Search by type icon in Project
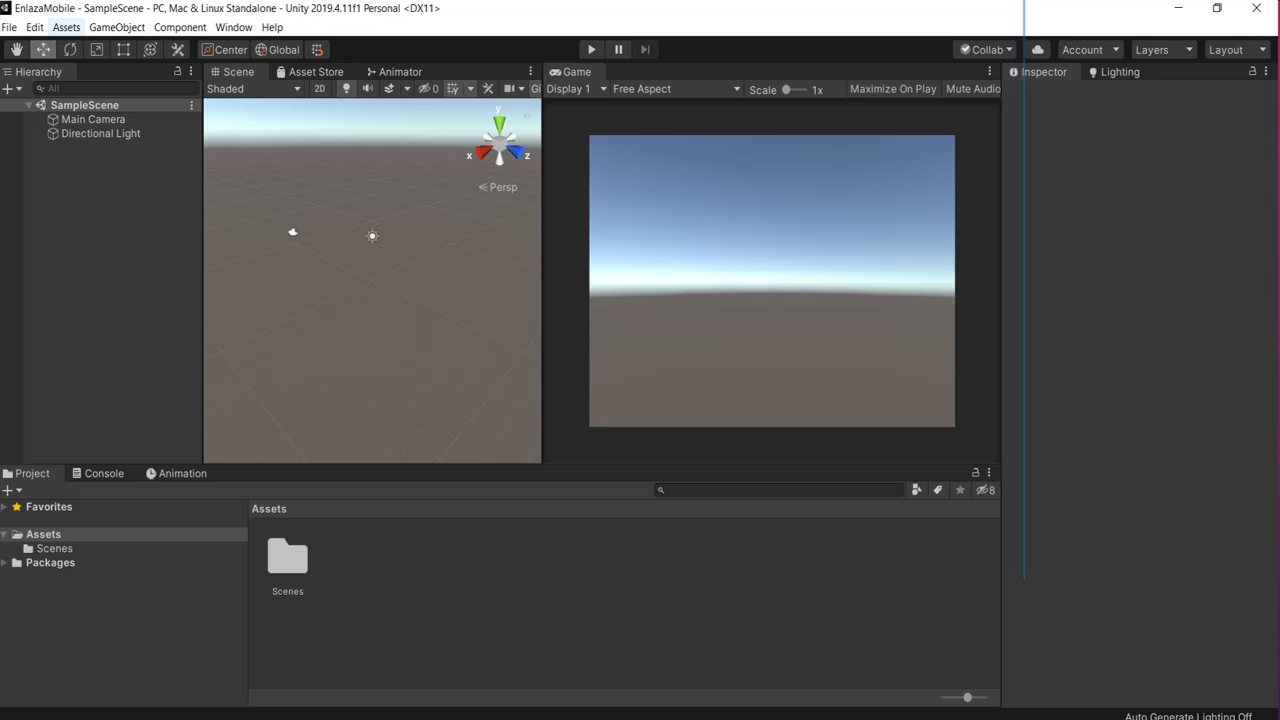The height and width of the screenshot is (720, 1280). click(x=916, y=490)
